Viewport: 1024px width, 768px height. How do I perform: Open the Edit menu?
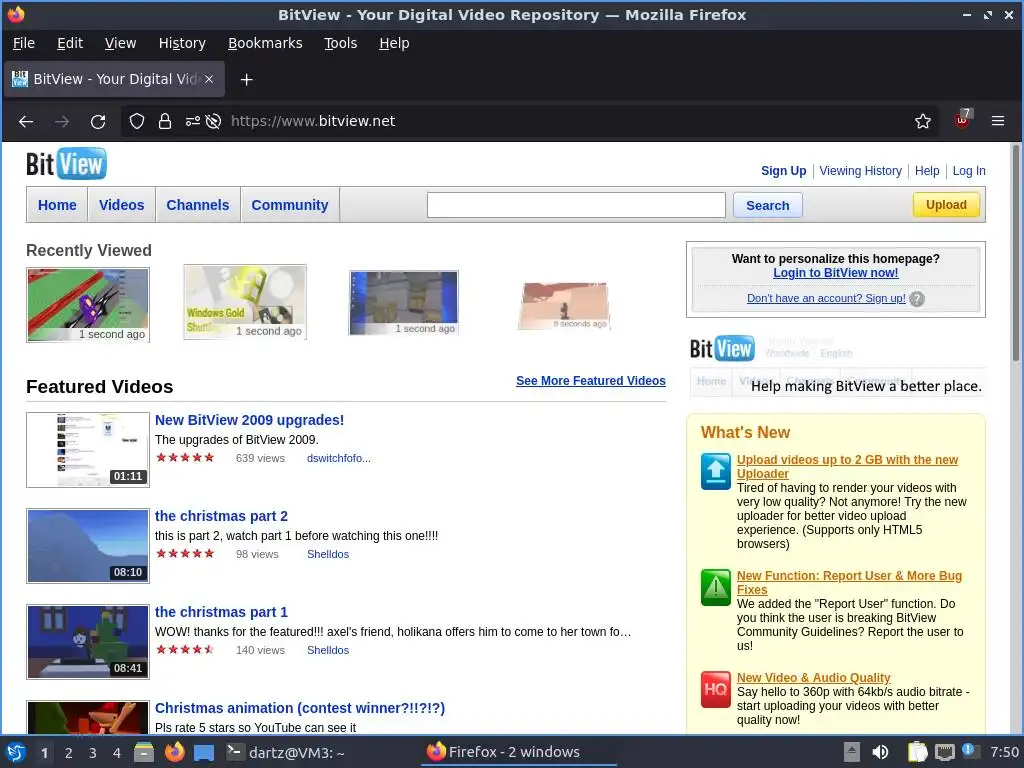(70, 43)
